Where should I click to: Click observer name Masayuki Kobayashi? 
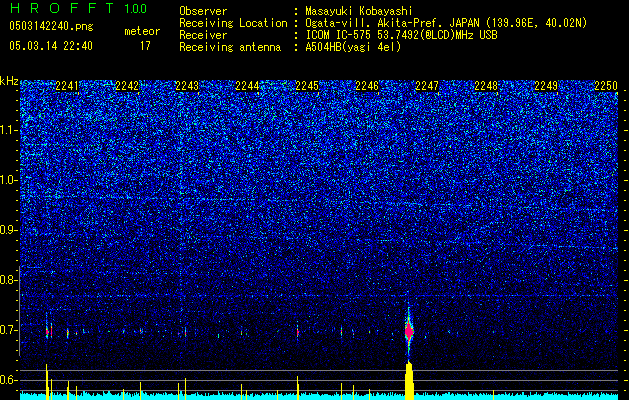359,11
